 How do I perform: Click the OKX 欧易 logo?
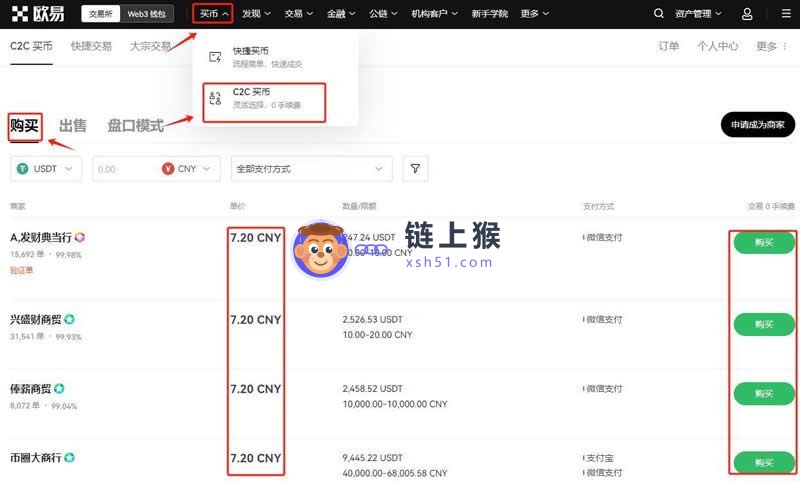tap(38, 14)
